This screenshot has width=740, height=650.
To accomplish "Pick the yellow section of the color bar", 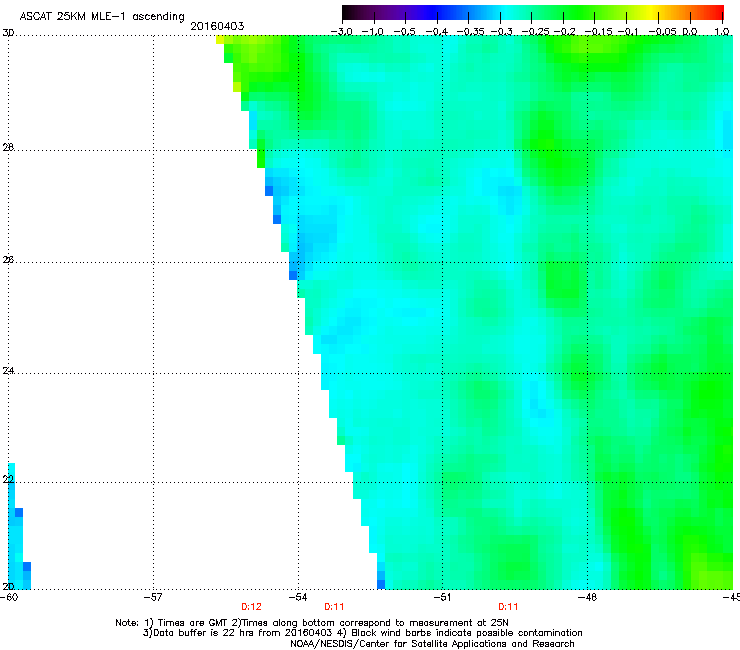I will [x=654, y=13].
